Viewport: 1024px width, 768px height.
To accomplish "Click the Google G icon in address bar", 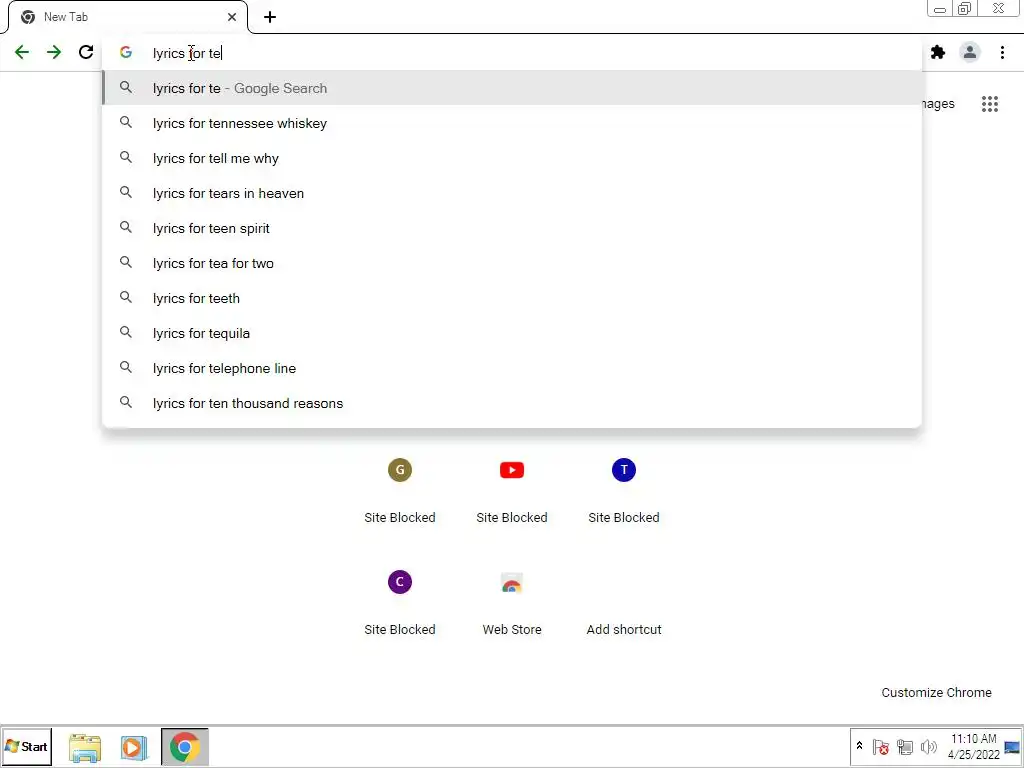I will tap(126, 52).
